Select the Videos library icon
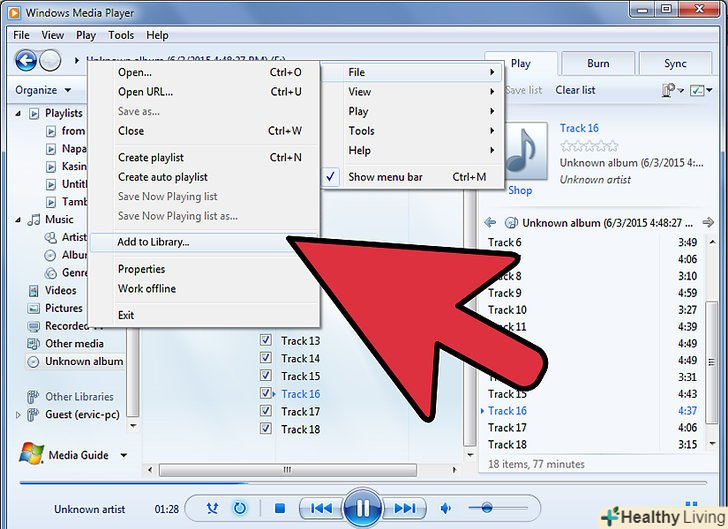Screen dimensions: 728x529 tap(34, 291)
